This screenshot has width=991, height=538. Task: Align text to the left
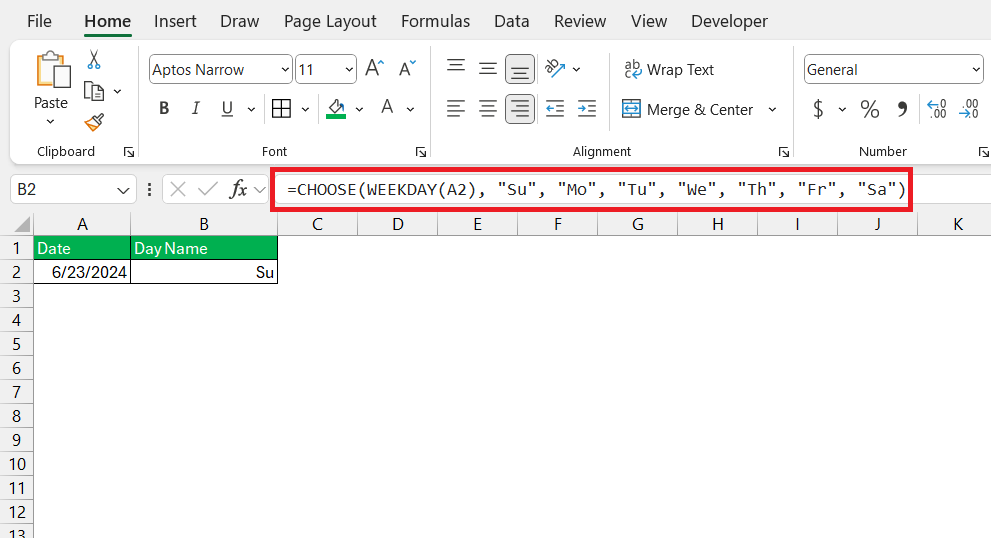456,109
